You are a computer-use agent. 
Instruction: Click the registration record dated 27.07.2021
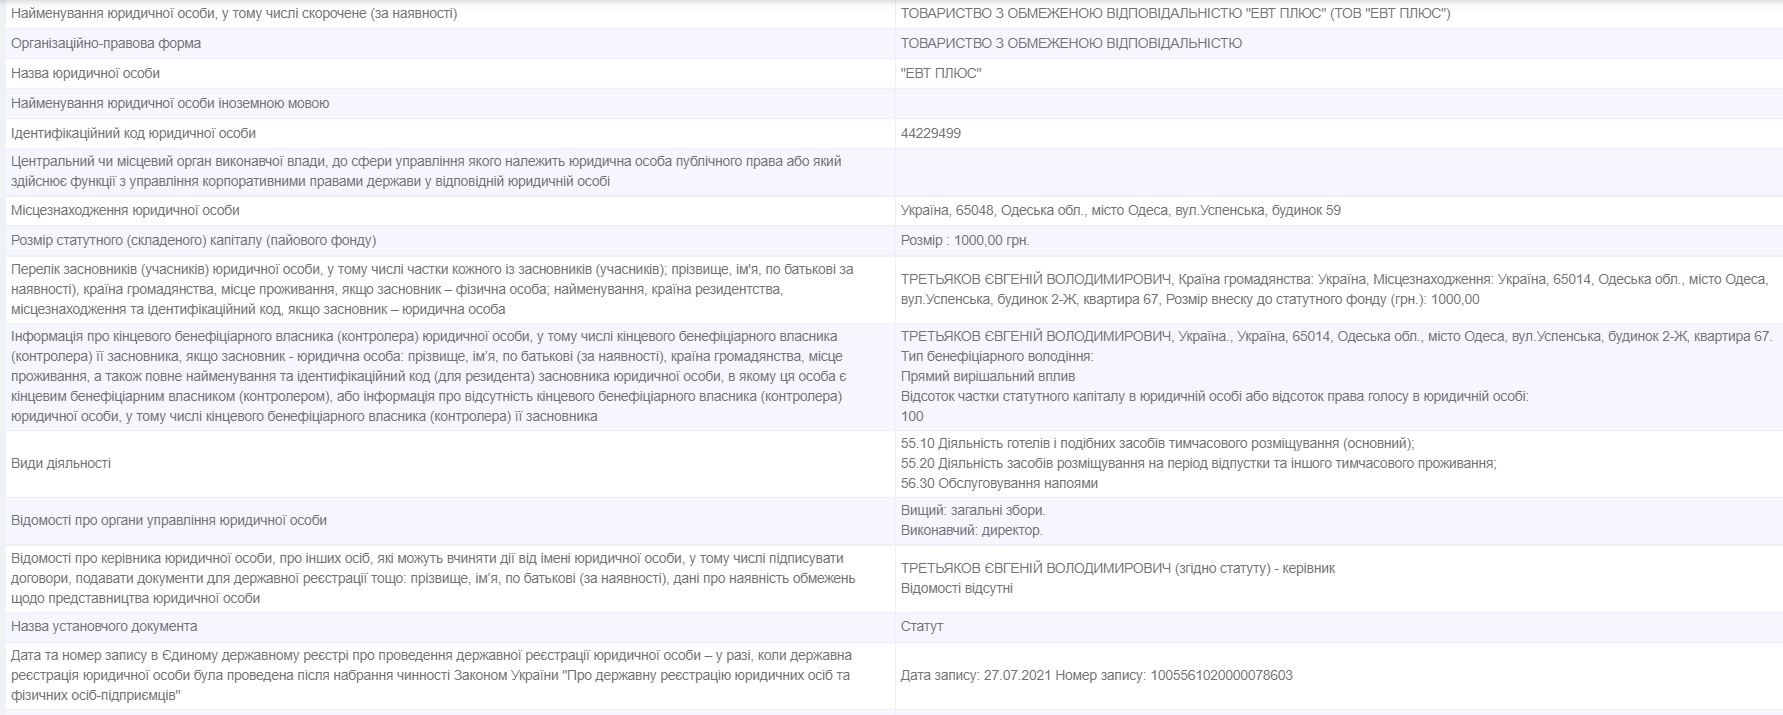coord(1096,675)
